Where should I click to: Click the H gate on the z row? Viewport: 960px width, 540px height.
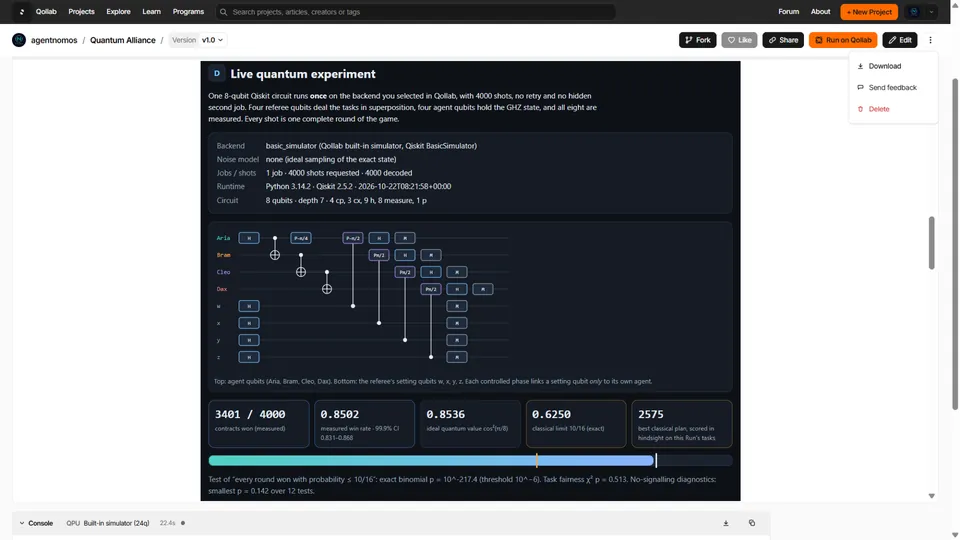249,357
